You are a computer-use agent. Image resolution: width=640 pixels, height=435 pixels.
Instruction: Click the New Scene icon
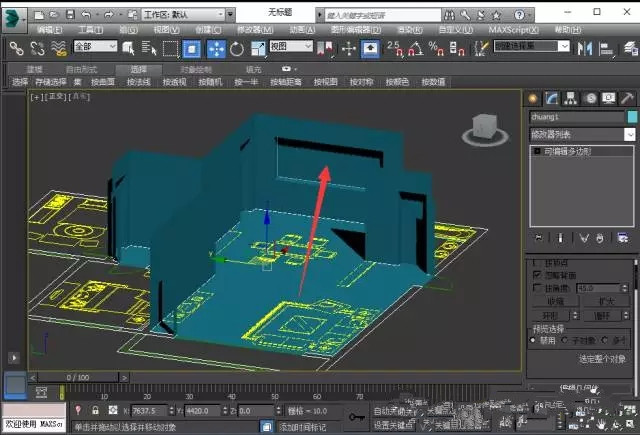point(39,15)
